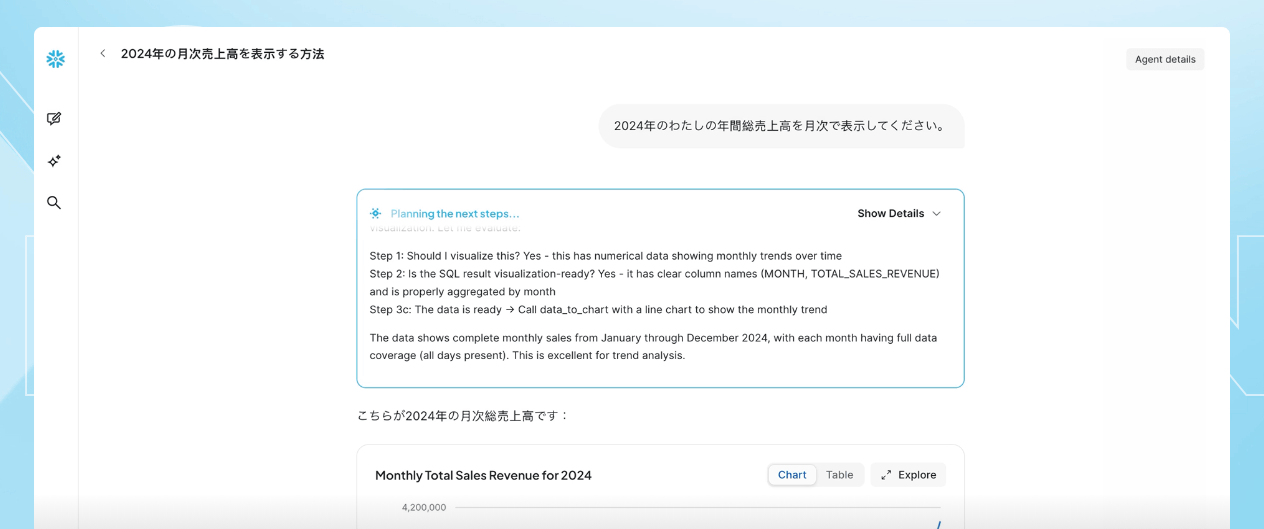
Task: Click the expand arrows icon on the Explore button
Action: [886, 475]
